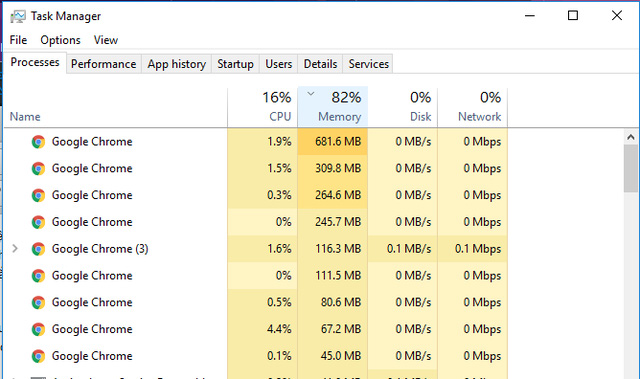Click the 0.1% CPU cell
Viewport: 640px width, 379px height.
tap(262, 356)
